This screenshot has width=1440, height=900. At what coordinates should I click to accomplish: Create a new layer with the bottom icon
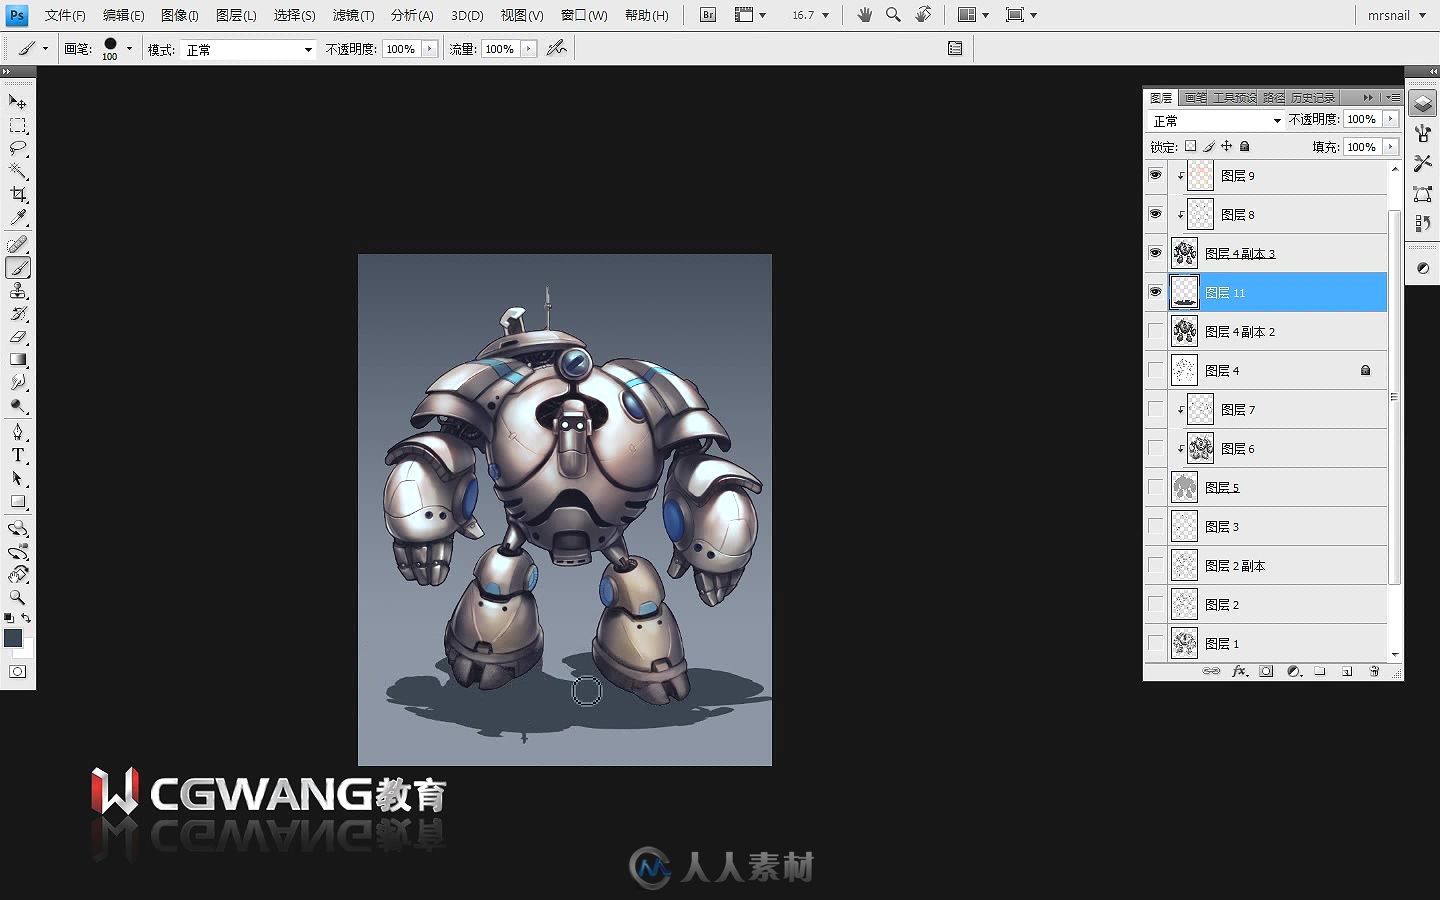pos(1347,671)
